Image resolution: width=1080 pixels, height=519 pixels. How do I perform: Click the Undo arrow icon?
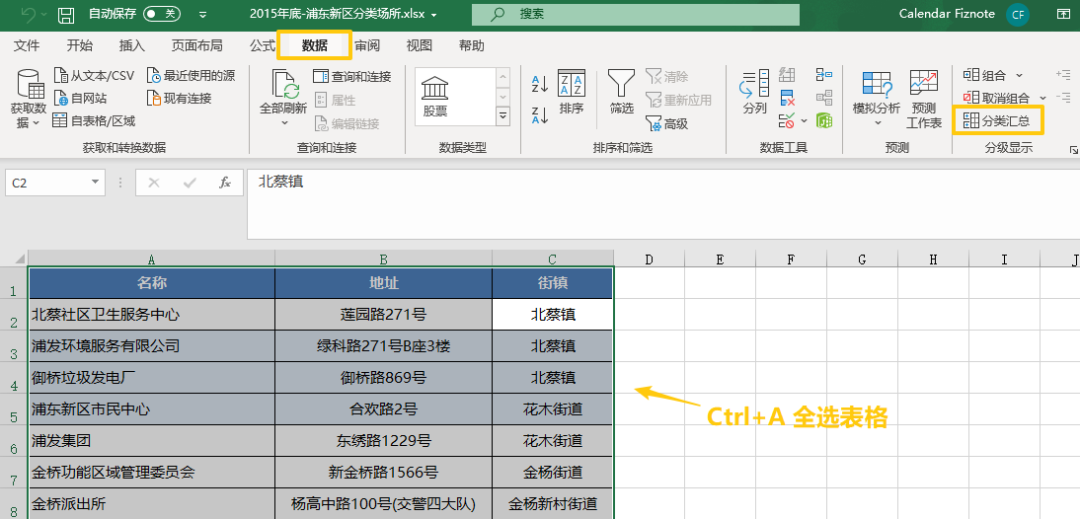(x=28, y=14)
